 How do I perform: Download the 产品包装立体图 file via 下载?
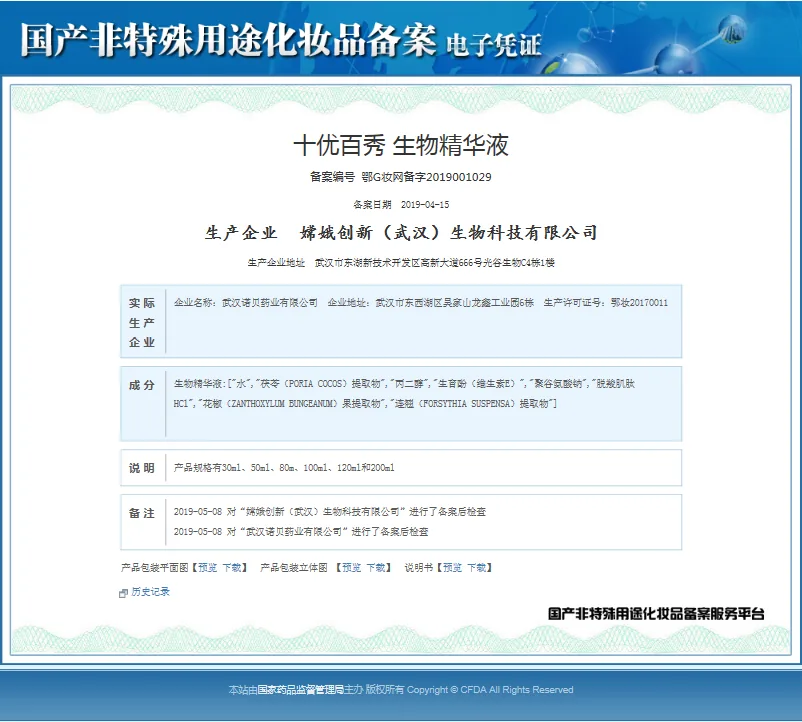coord(376,568)
